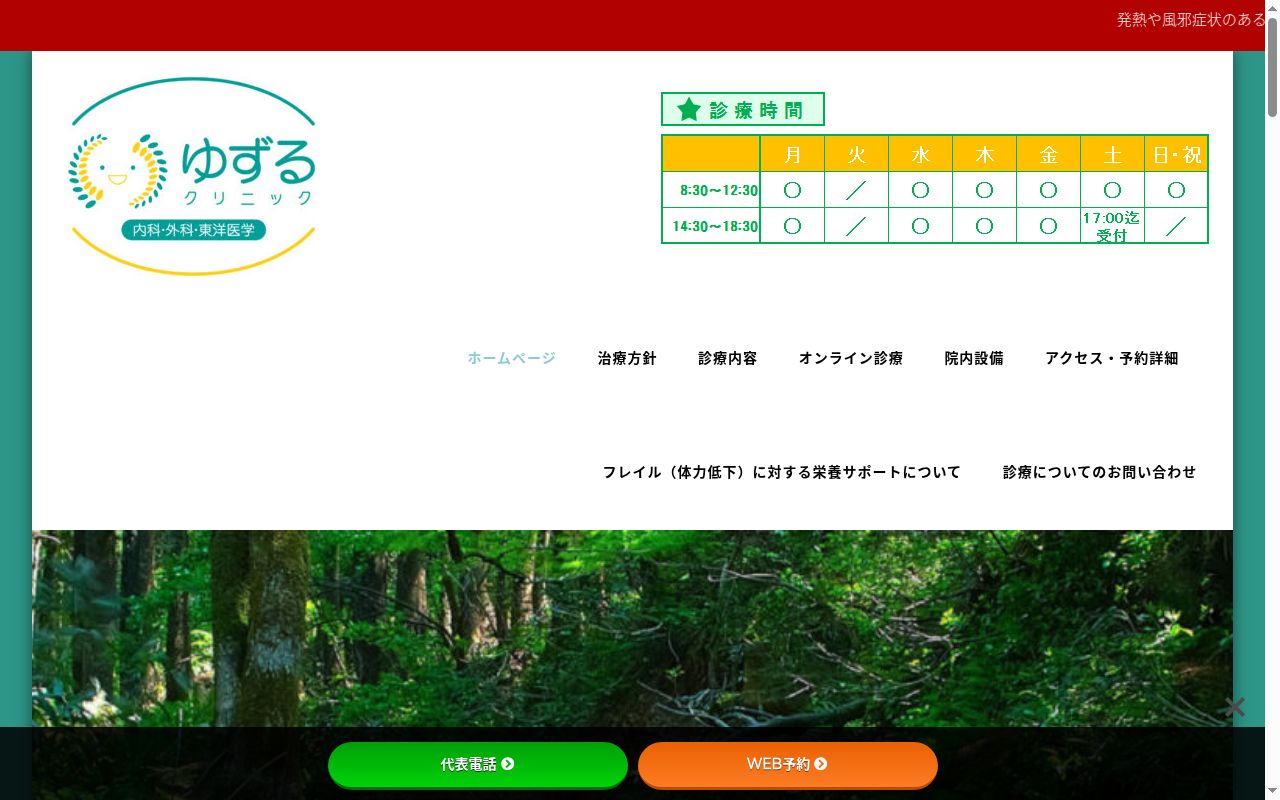
Task: Navigate to アクセス・予約詳細
Action: pos(1112,358)
